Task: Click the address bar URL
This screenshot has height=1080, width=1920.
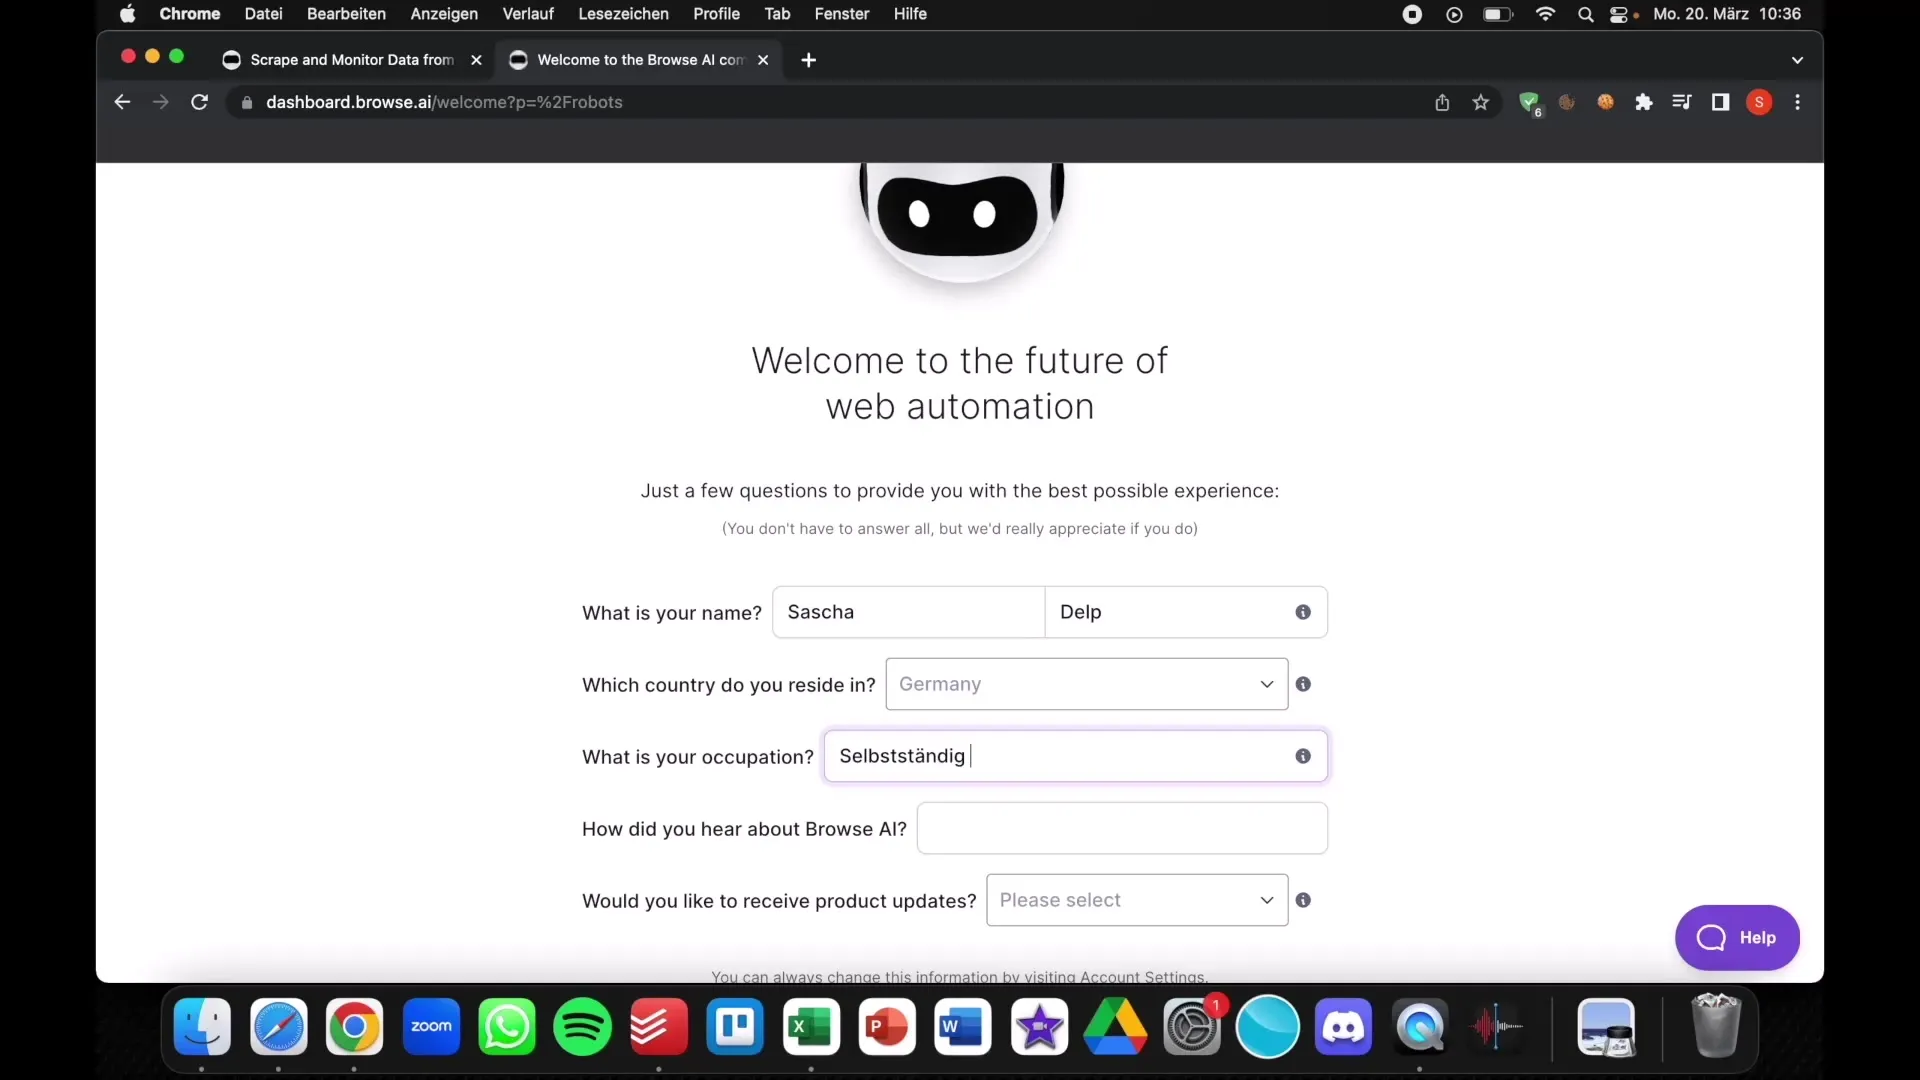Action: (444, 102)
